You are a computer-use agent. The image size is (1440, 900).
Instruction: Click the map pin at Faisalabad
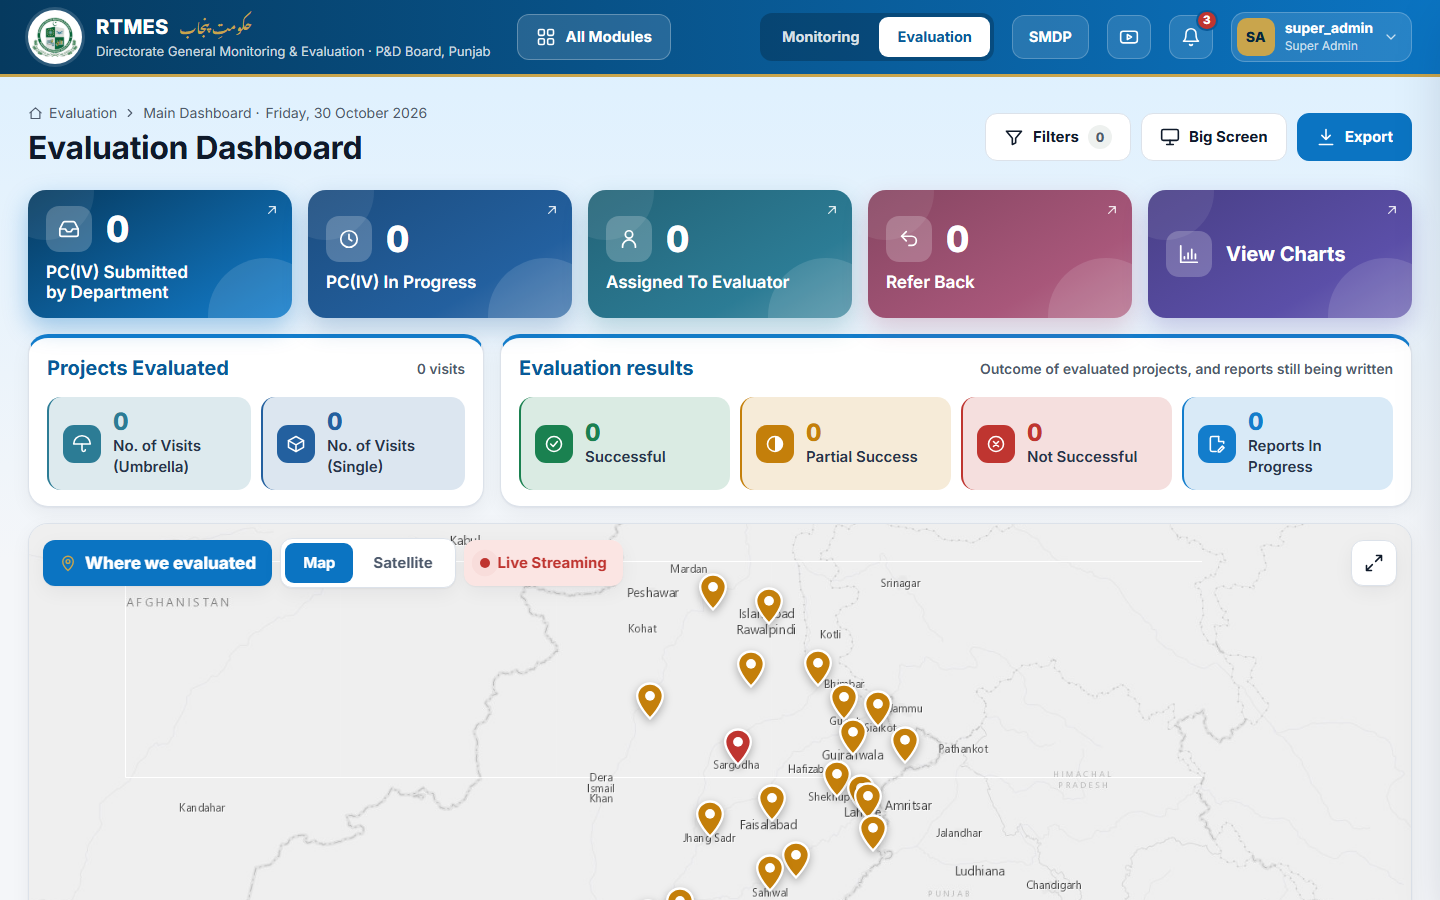[772, 801]
